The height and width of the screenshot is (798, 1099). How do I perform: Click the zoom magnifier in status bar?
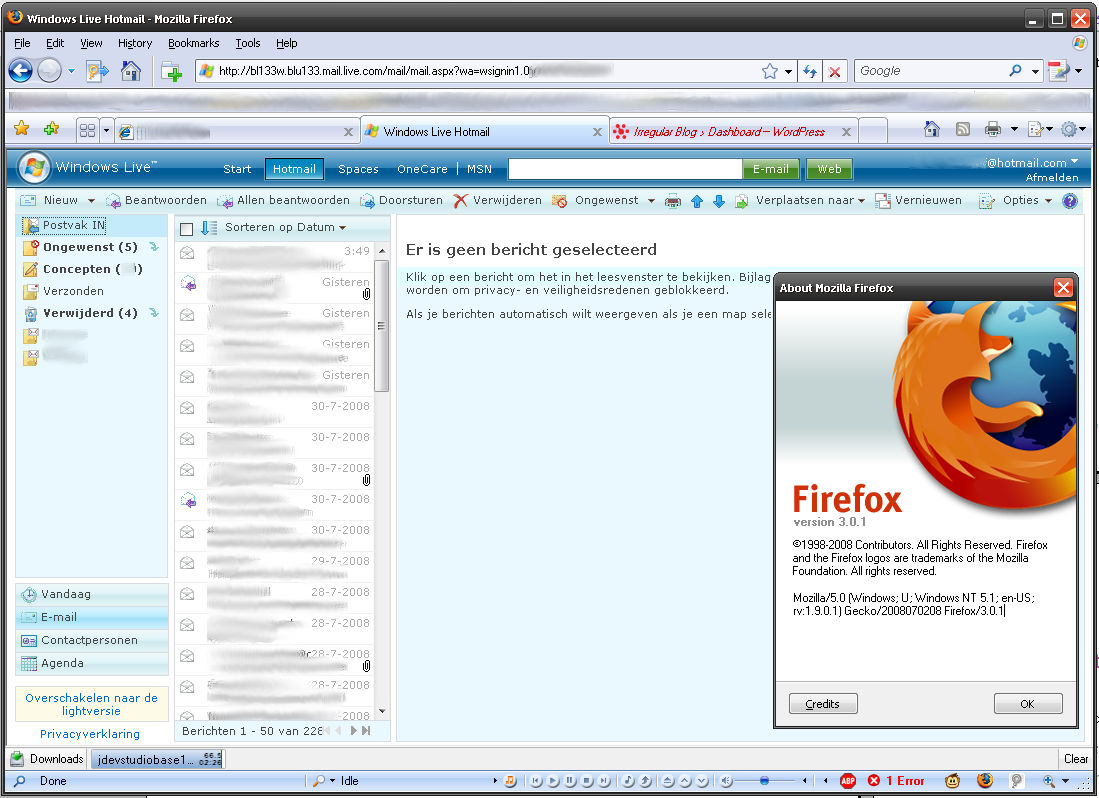pos(1049,780)
